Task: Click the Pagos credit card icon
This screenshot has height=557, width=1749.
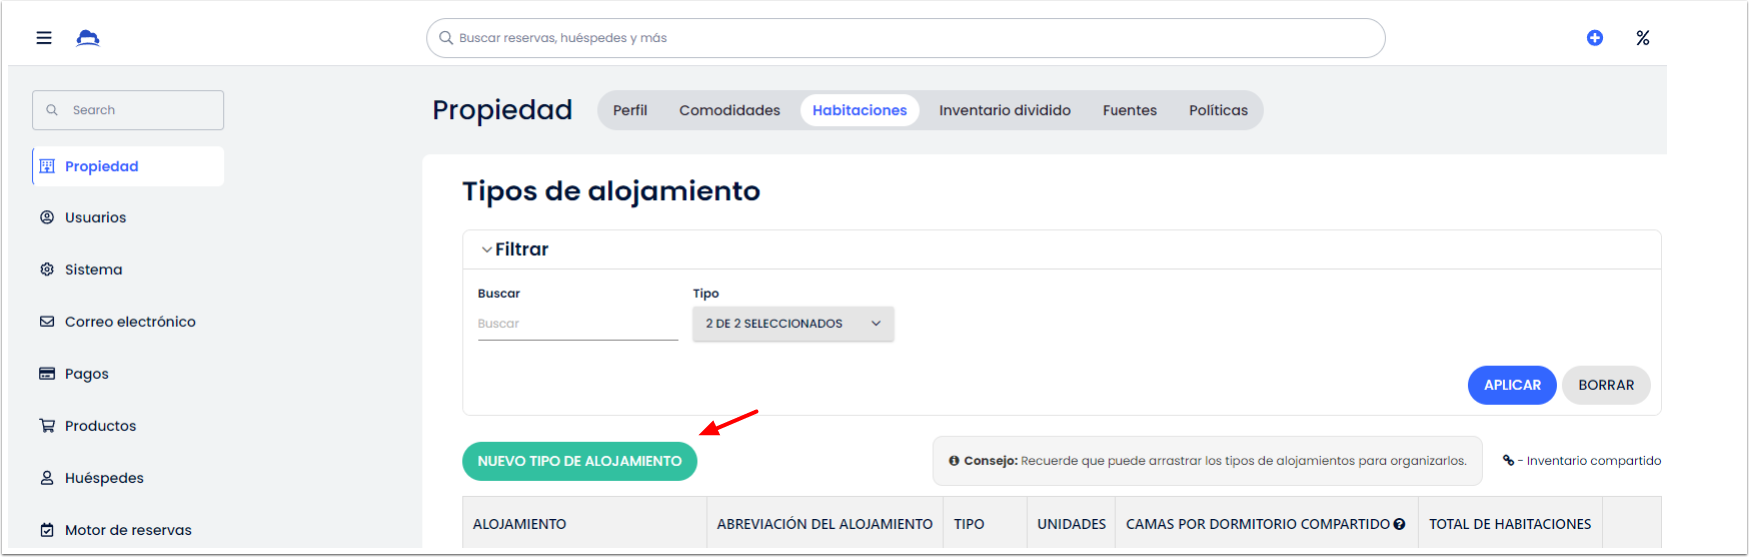Action: (x=47, y=373)
